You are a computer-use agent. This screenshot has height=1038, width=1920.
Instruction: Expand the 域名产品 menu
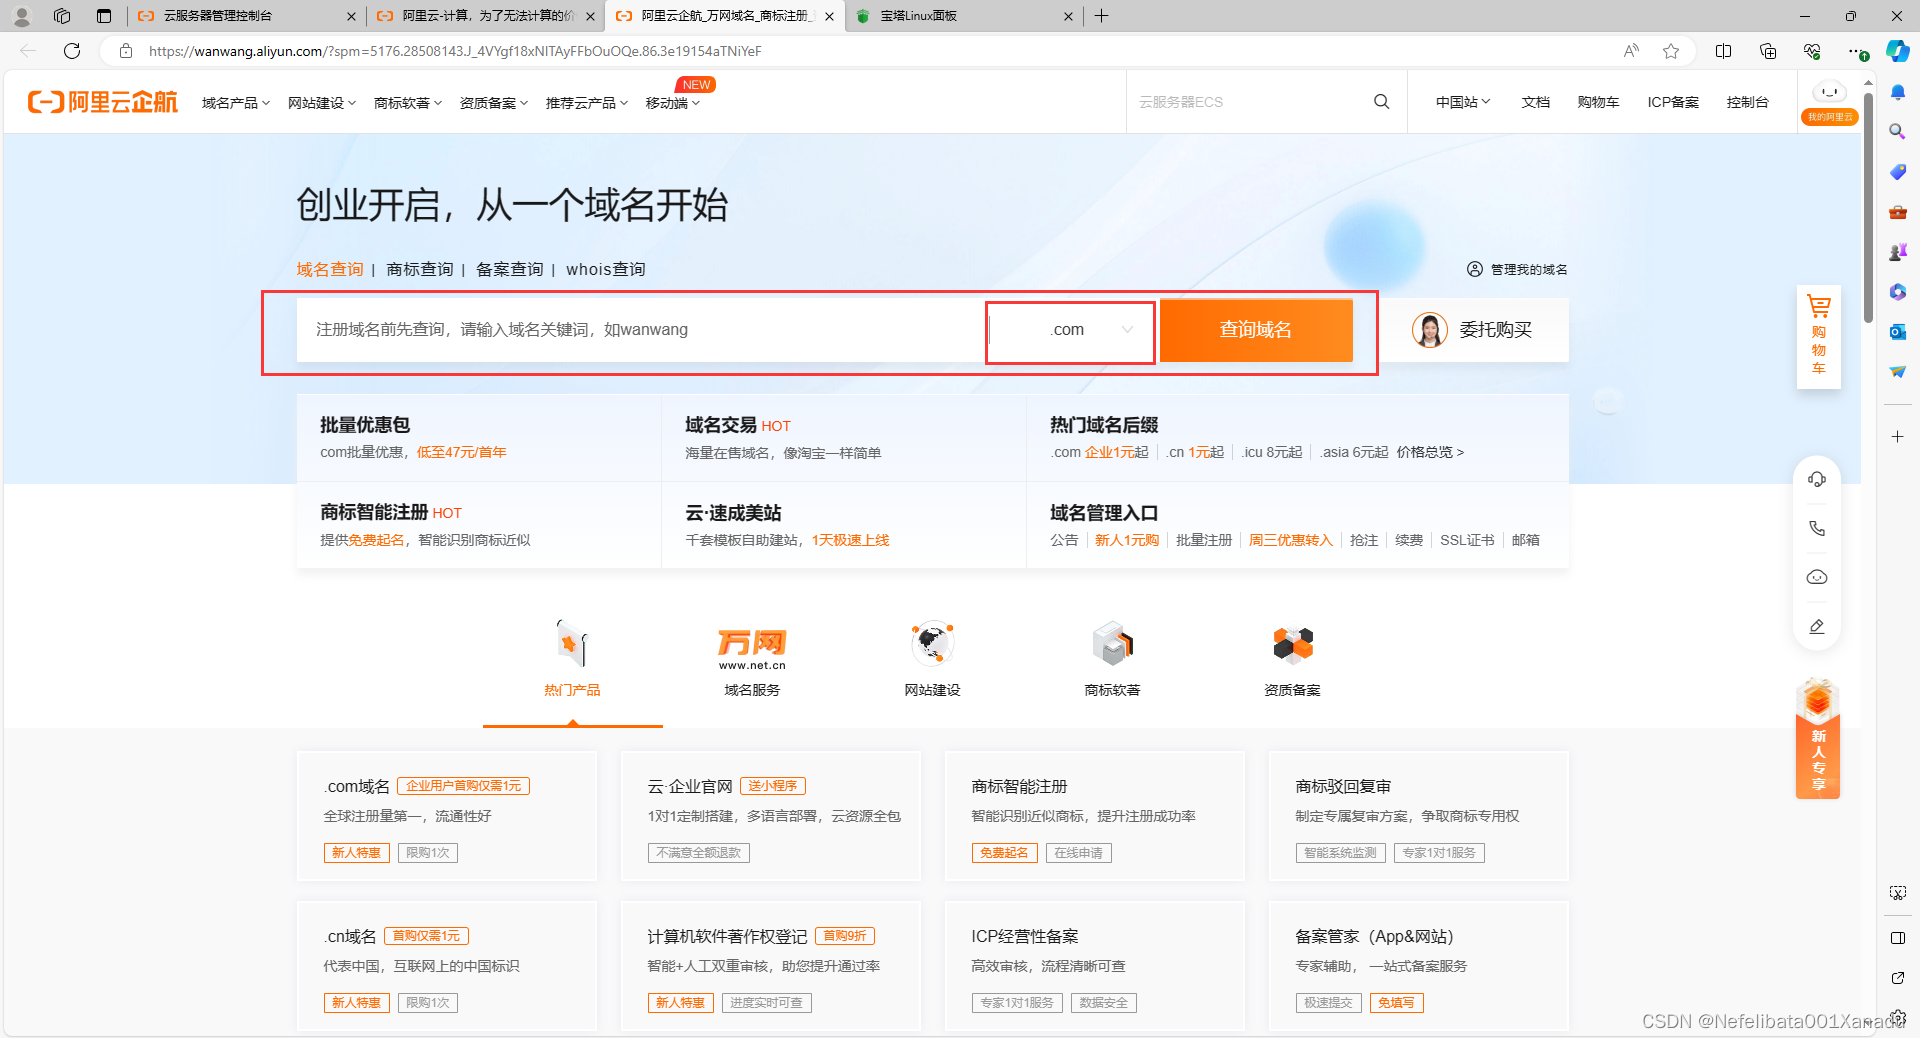236,102
